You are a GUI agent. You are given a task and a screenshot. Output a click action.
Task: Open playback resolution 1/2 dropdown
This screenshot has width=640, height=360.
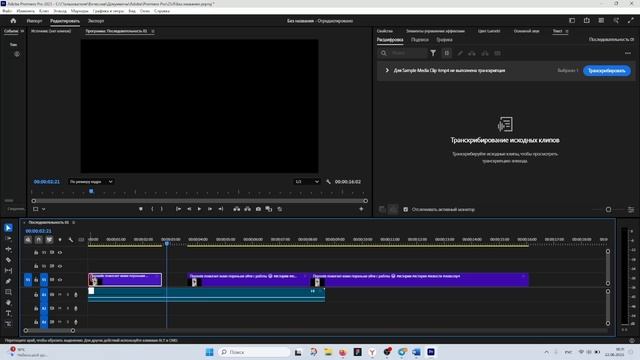(307, 182)
